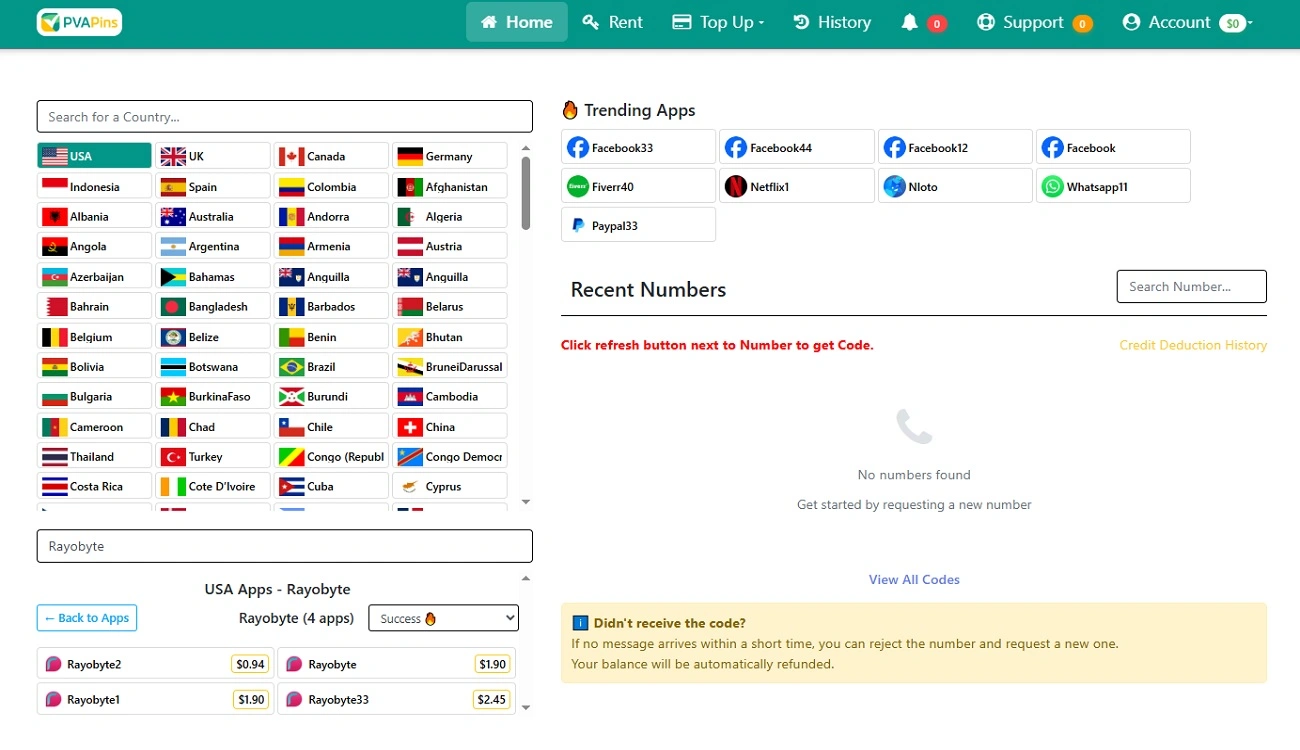Select Bhutan in the country grid
The image size is (1300, 750).
[x=449, y=337]
